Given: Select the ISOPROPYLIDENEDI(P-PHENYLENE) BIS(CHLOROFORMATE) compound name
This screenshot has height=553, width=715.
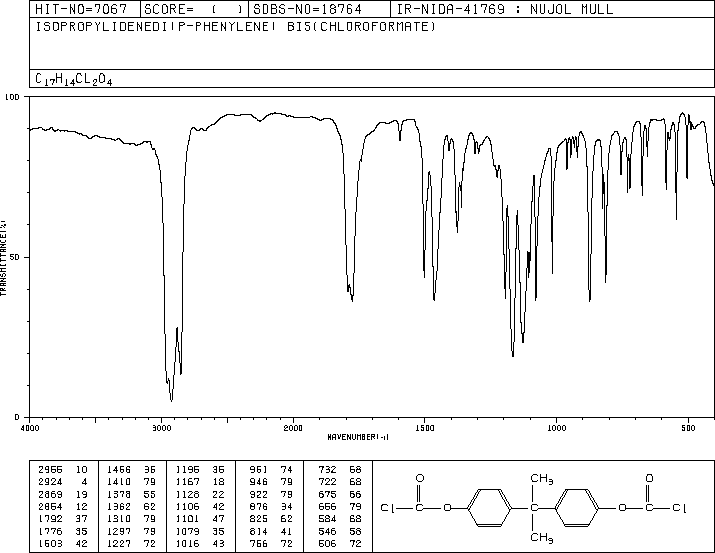Looking at the screenshot, I should point(236,26).
